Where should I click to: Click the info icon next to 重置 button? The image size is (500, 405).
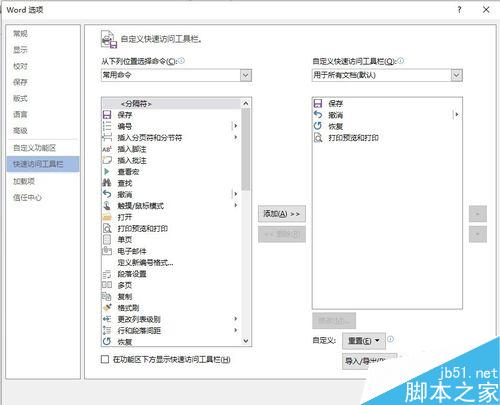391,339
